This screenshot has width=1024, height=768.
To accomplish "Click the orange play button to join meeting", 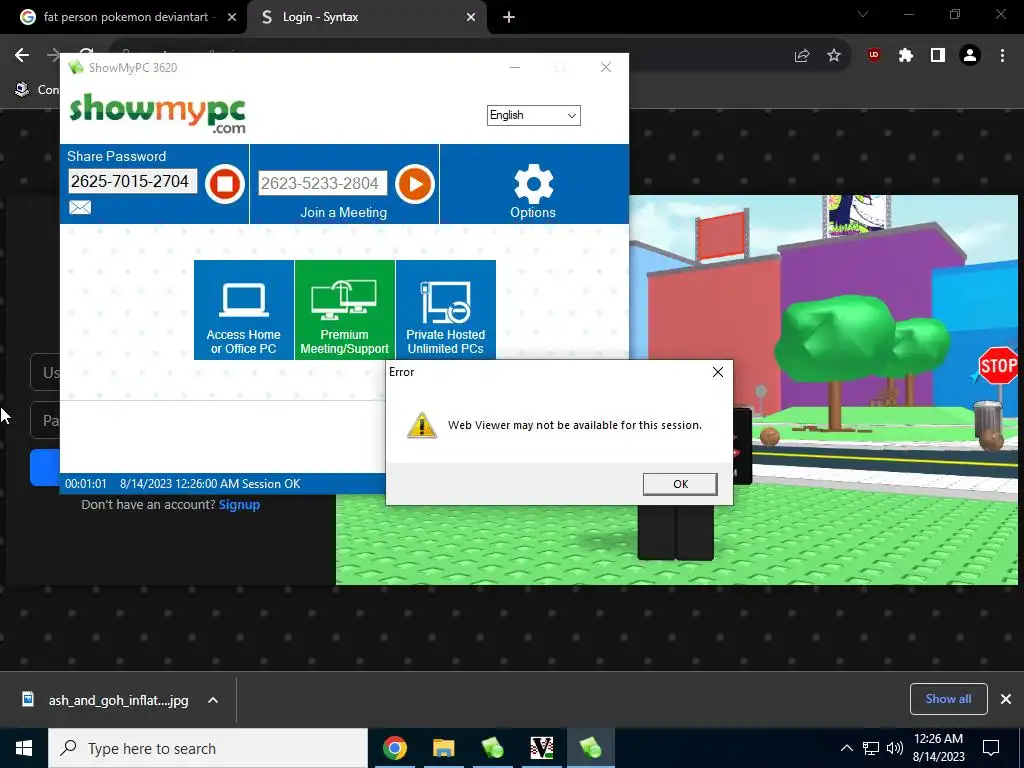I will [415, 184].
